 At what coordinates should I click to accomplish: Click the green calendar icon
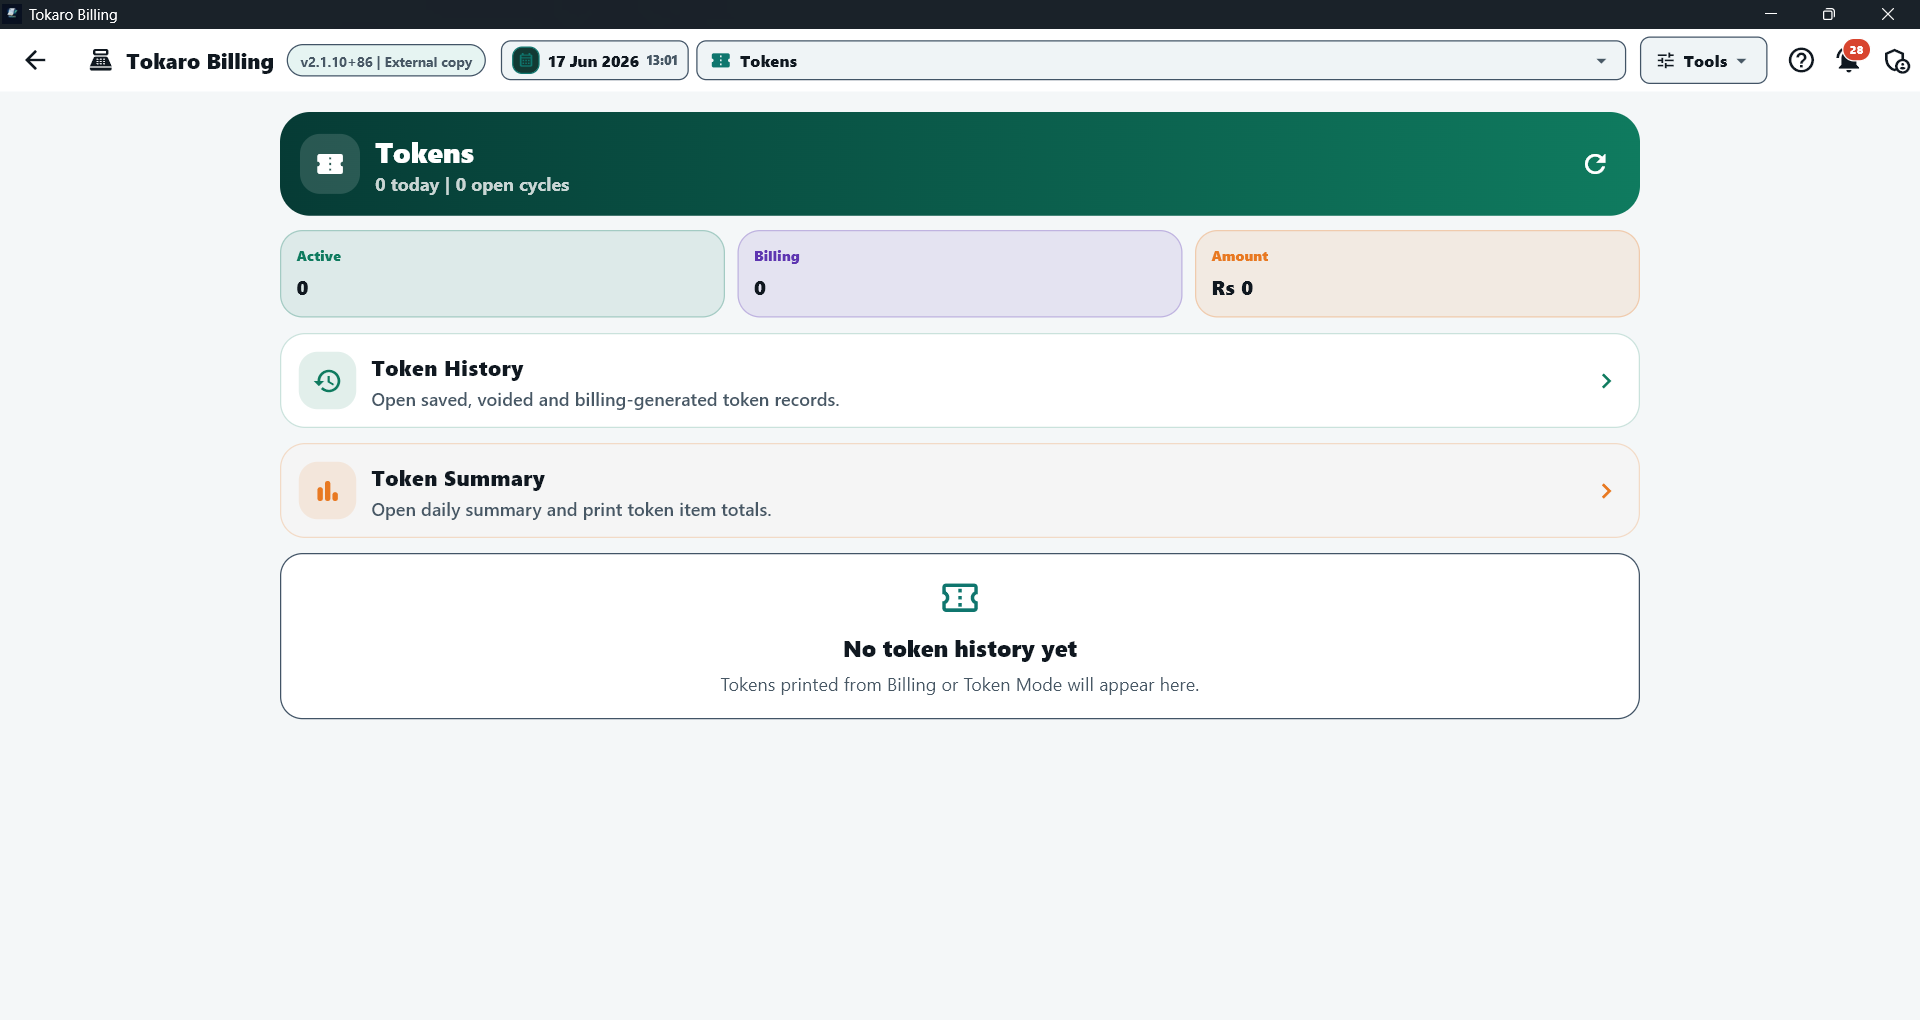click(x=526, y=61)
